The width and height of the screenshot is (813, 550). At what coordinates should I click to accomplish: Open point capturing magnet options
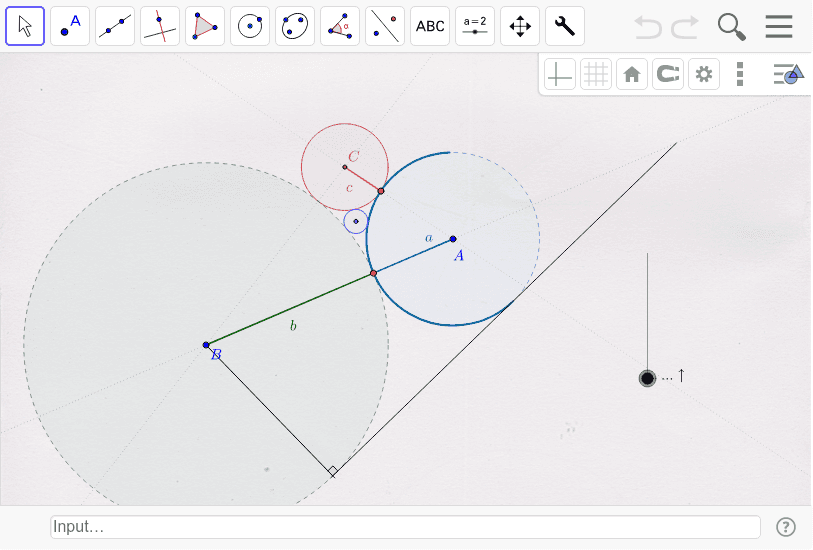point(668,75)
